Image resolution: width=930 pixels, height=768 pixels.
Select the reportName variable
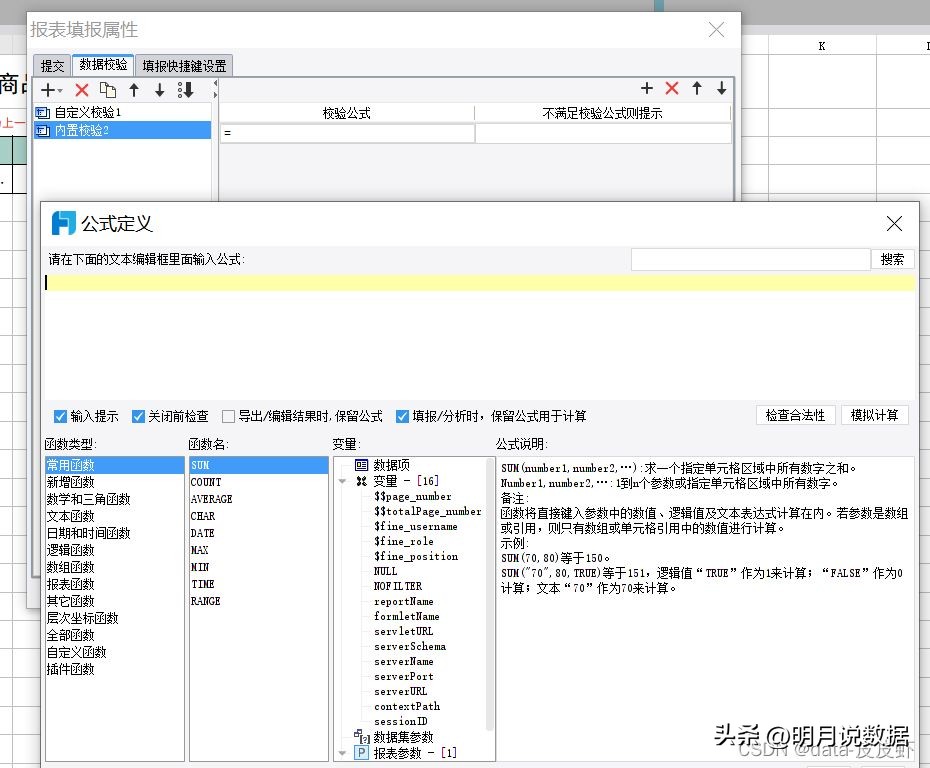pos(403,601)
